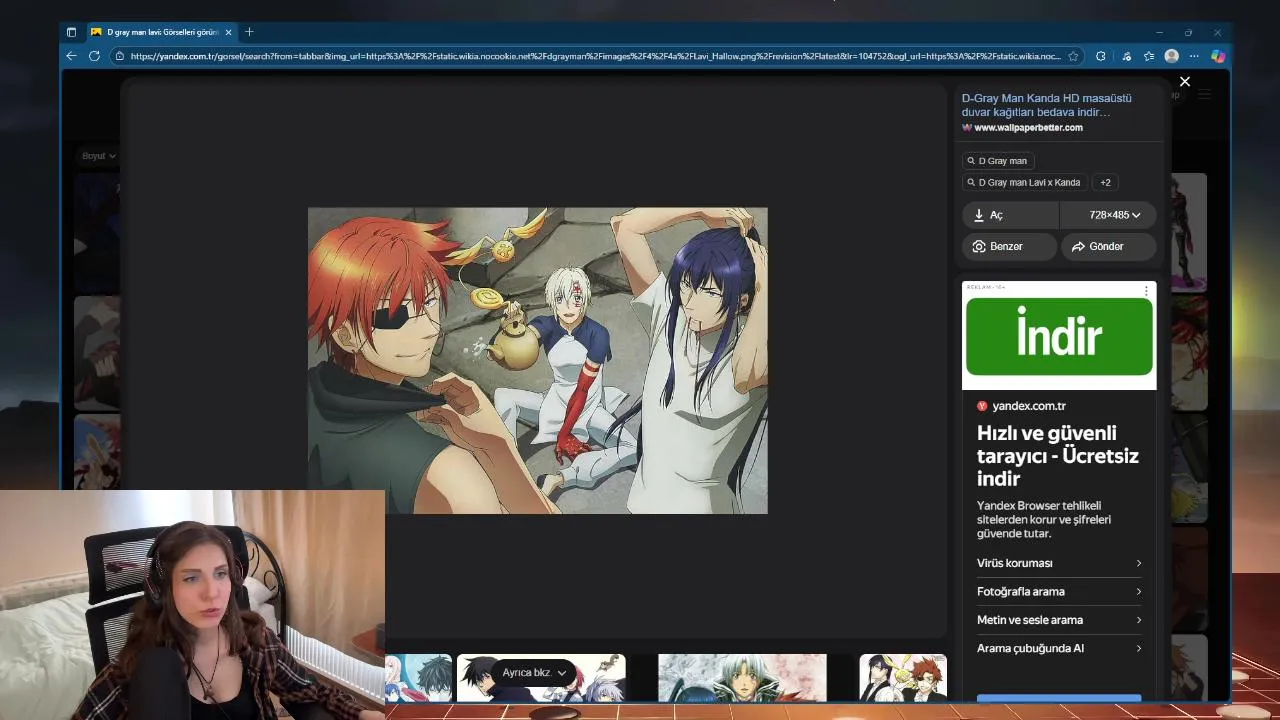Expand the Fotoğrafla arama item

(1059, 591)
